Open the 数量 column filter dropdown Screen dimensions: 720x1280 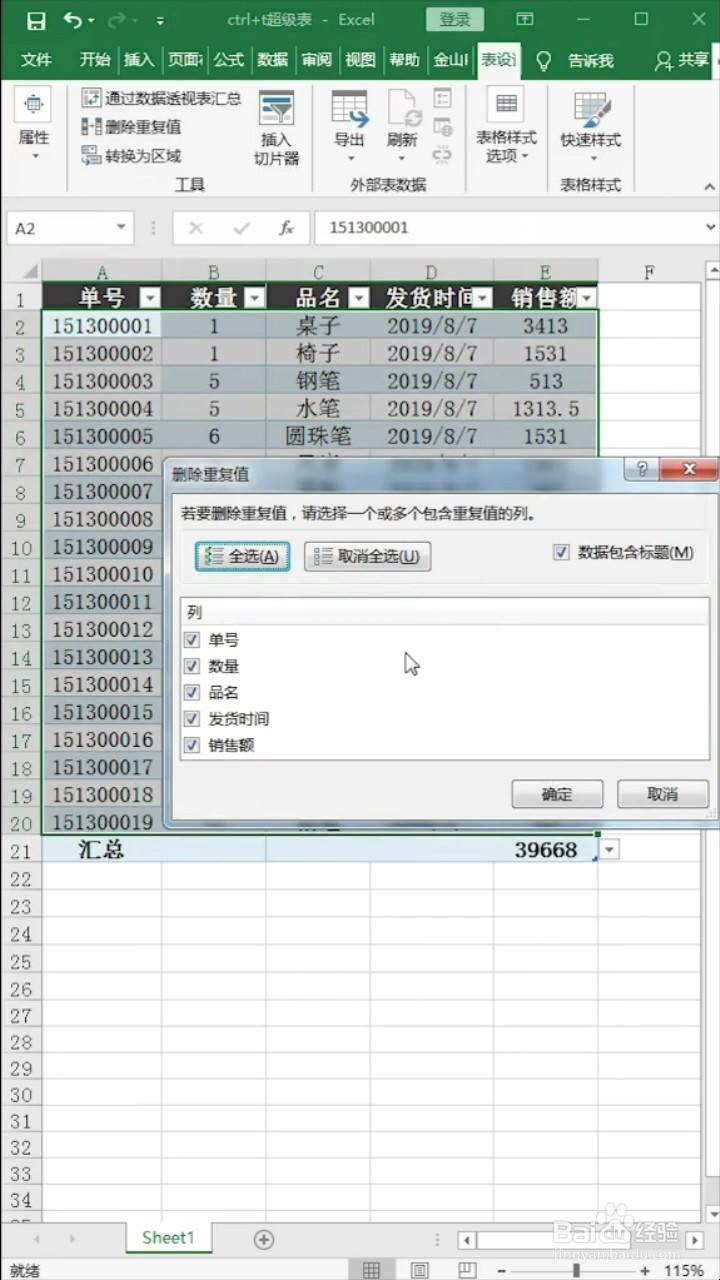pos(254,298)
